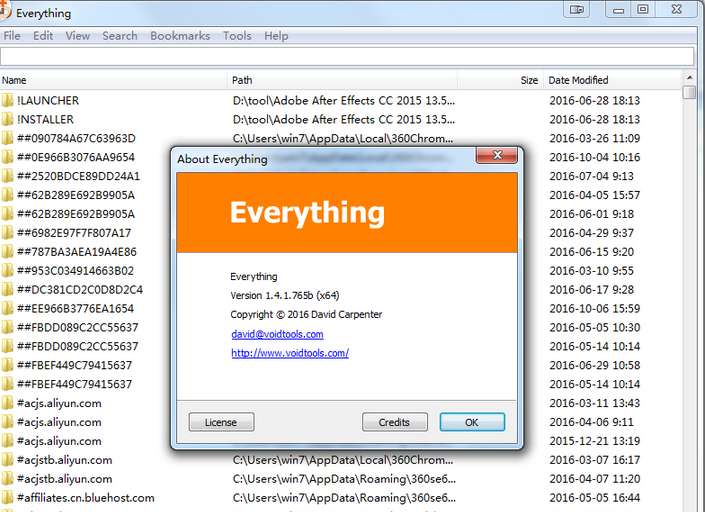Open the View menu
The image size is (705, 512).
click(x=78, y=36)
